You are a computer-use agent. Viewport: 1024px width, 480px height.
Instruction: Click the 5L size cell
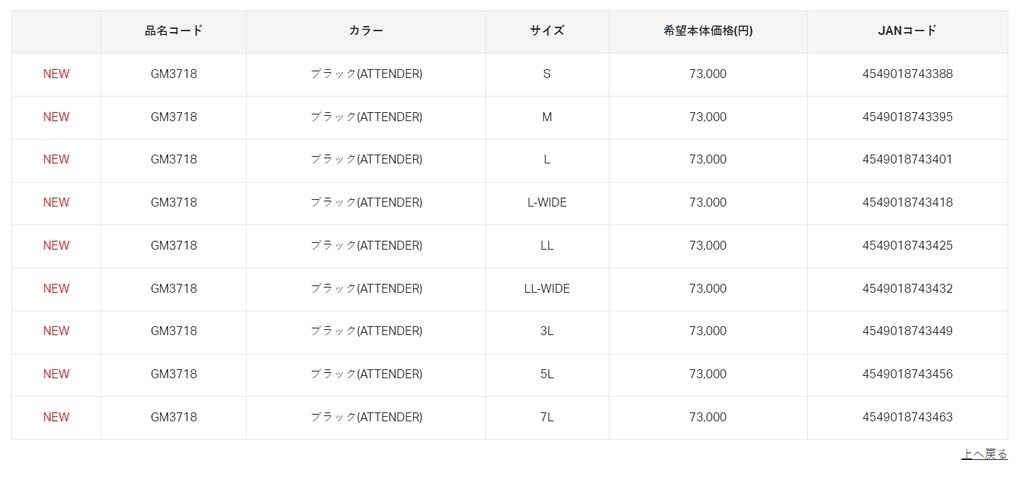[547, 374]
